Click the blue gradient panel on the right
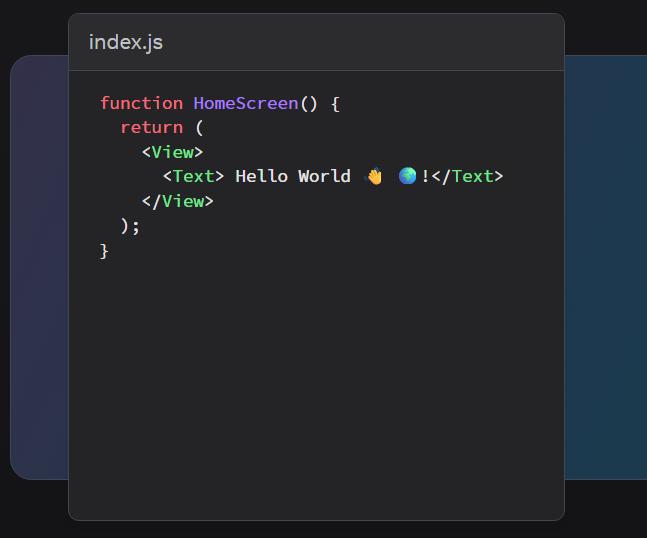This screenshot has width=647, height=538. [x=605, y=270]
